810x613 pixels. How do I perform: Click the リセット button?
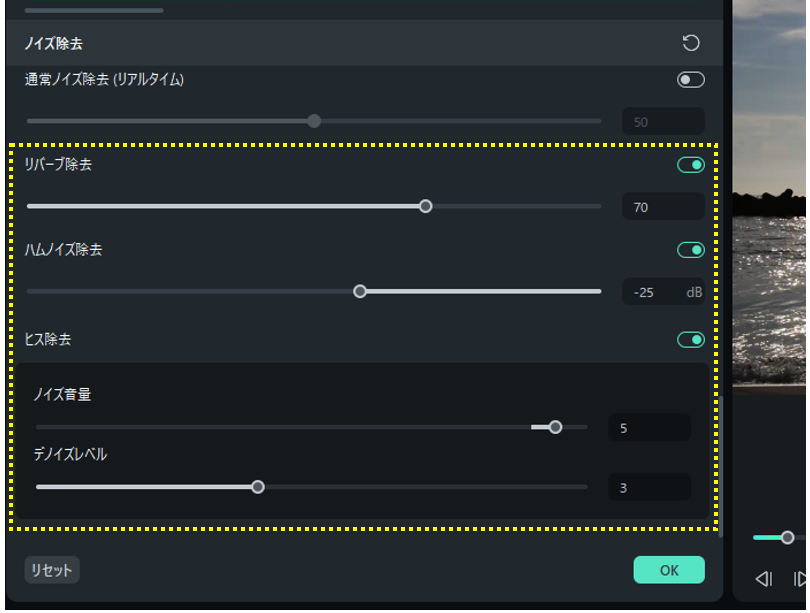52,570
